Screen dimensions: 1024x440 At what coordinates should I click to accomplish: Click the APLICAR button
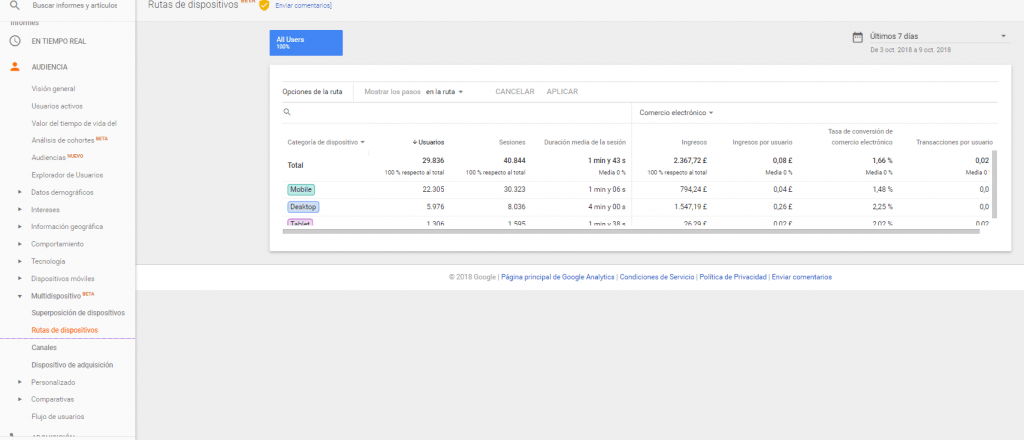(x=562, y=92)
